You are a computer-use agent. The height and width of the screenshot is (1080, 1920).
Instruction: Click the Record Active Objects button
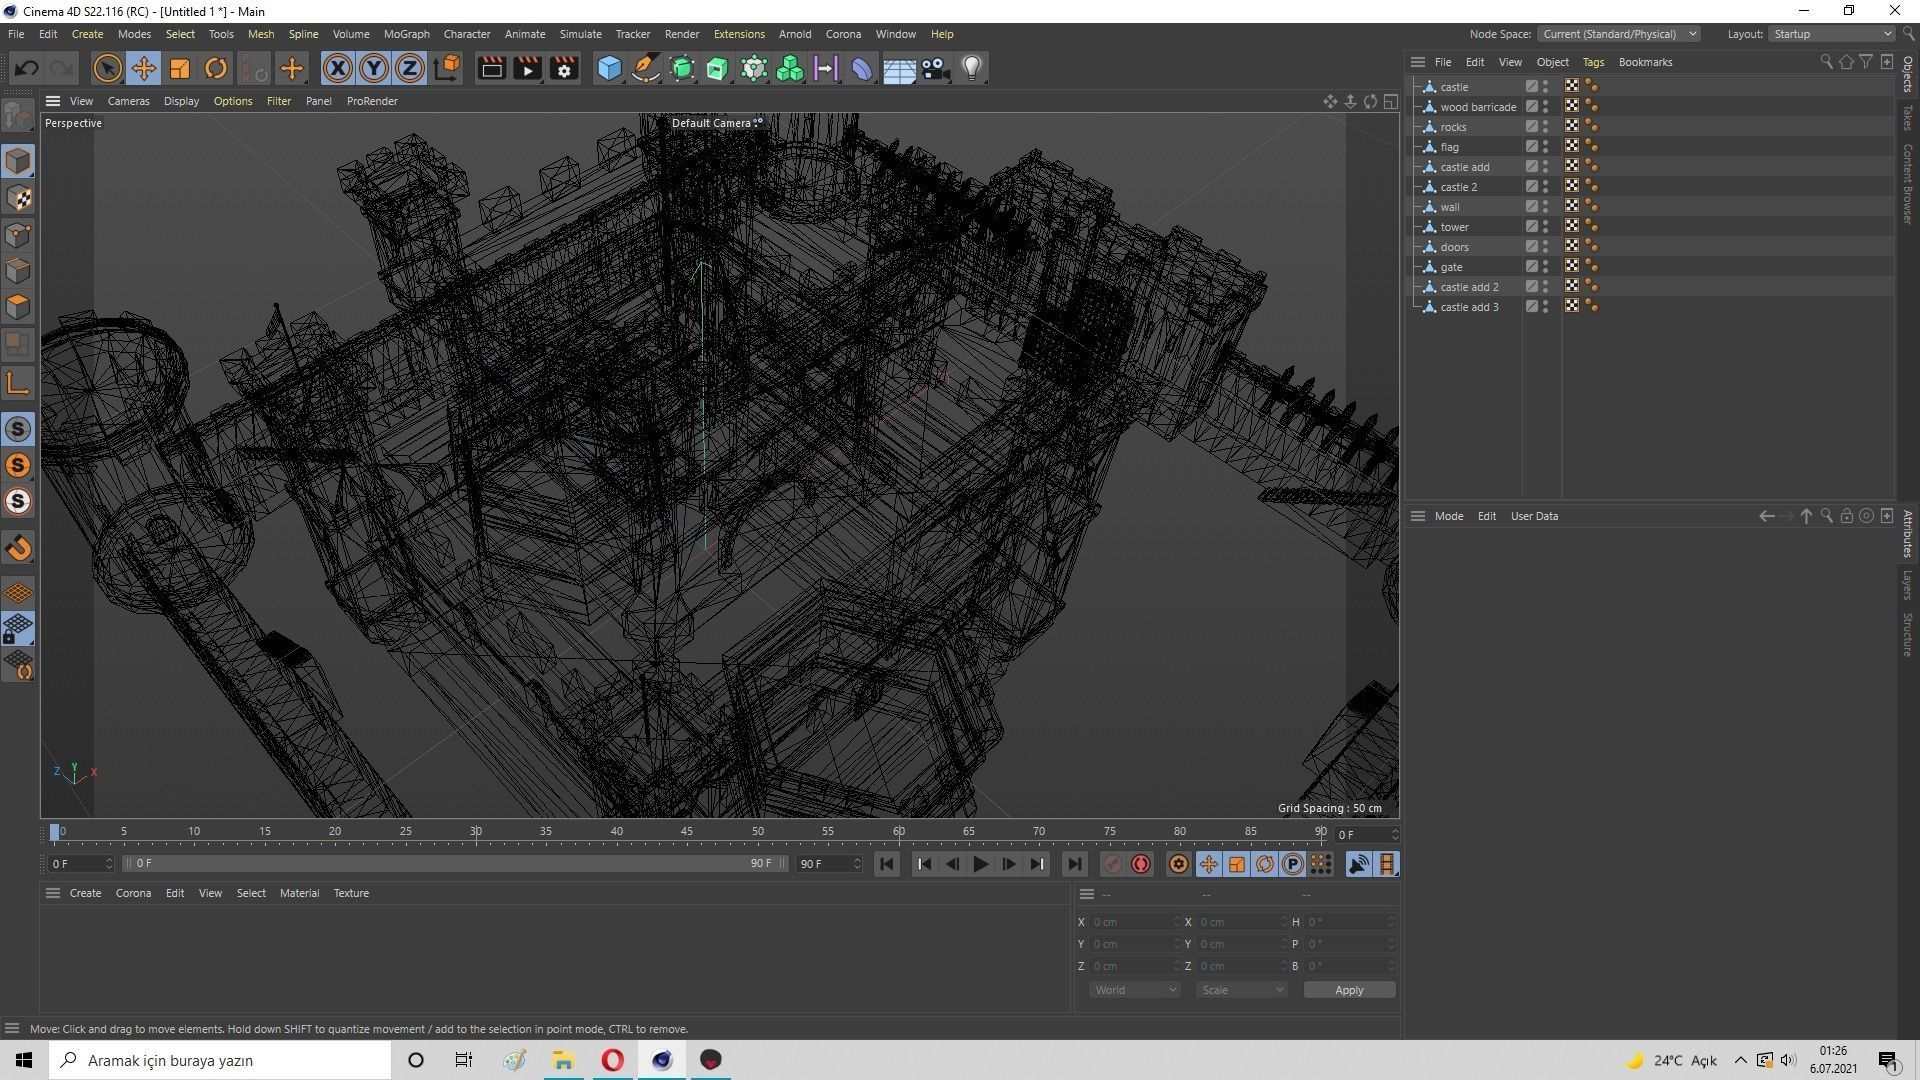tap(1112, 864)
